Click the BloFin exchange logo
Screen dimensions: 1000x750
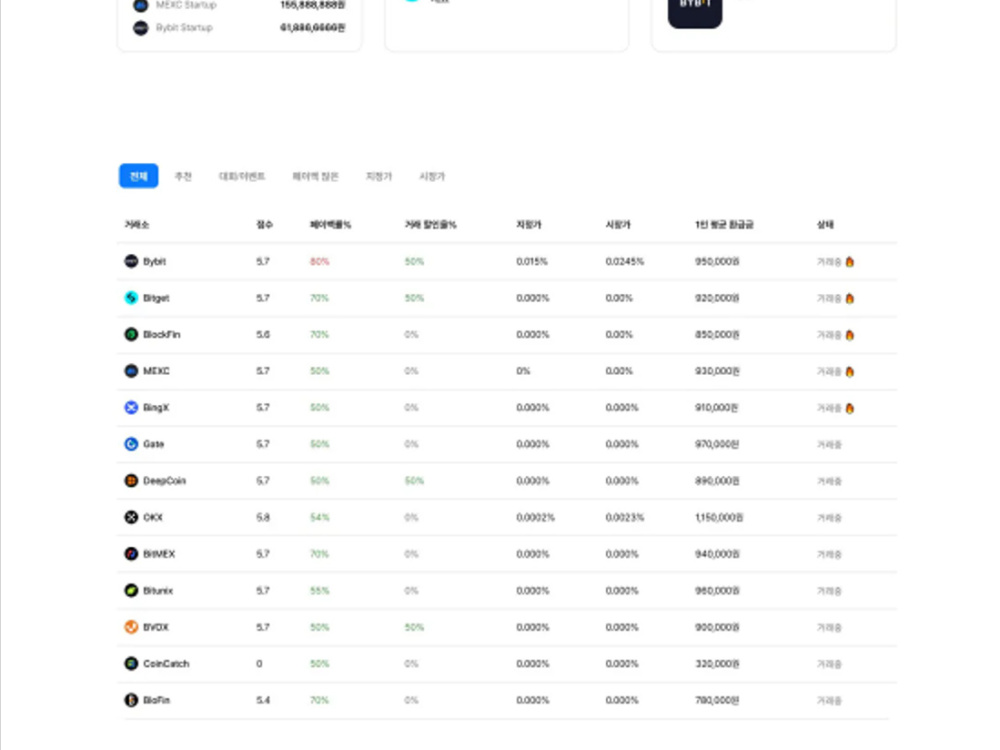[x=131, y=700]
